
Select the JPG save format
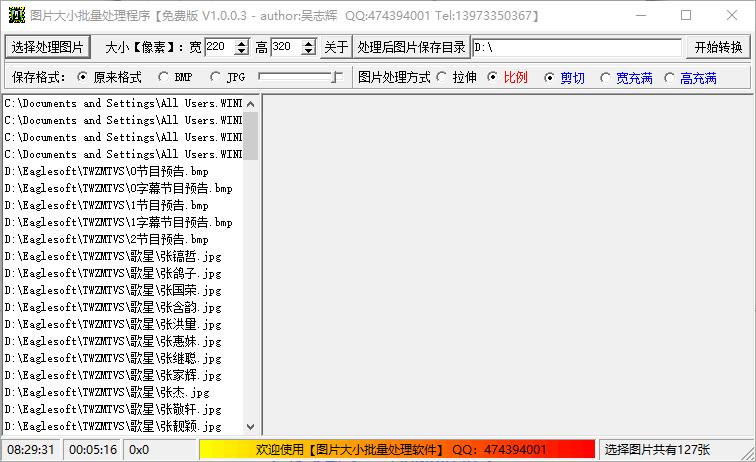click(x=228, y=77)
